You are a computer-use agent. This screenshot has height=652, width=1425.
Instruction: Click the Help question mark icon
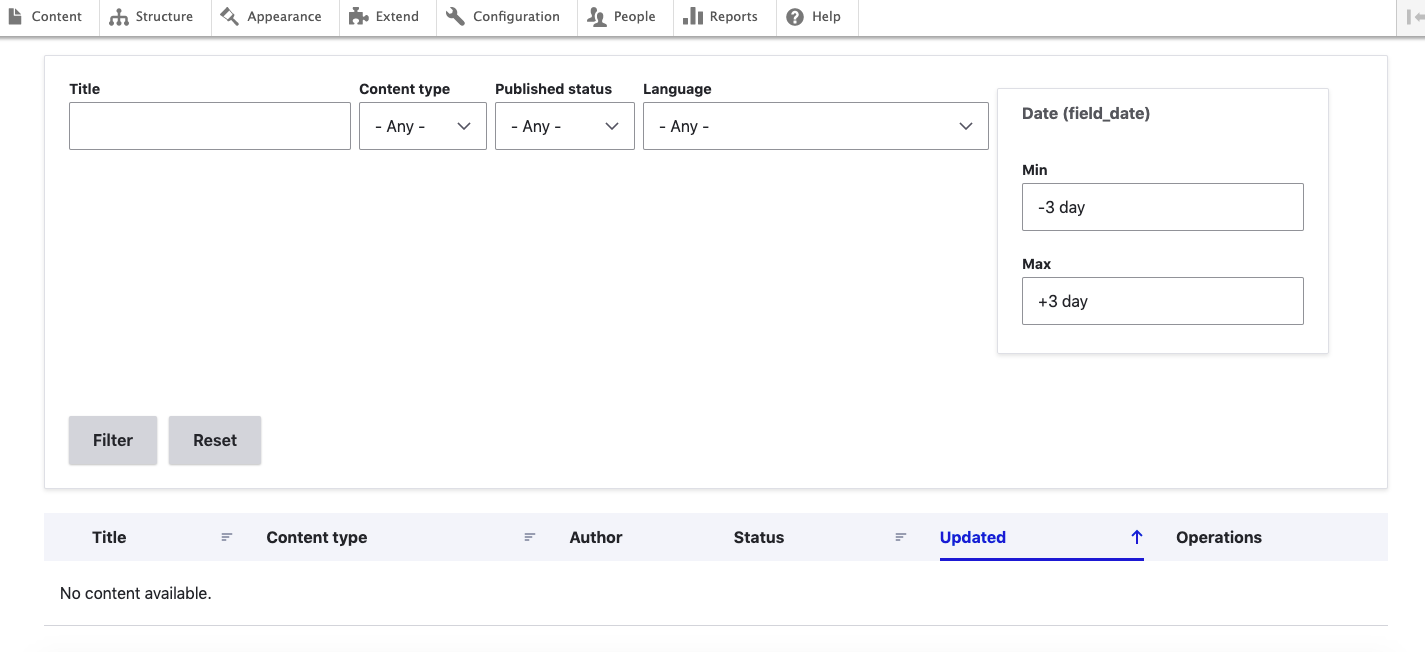pos(795,17)
